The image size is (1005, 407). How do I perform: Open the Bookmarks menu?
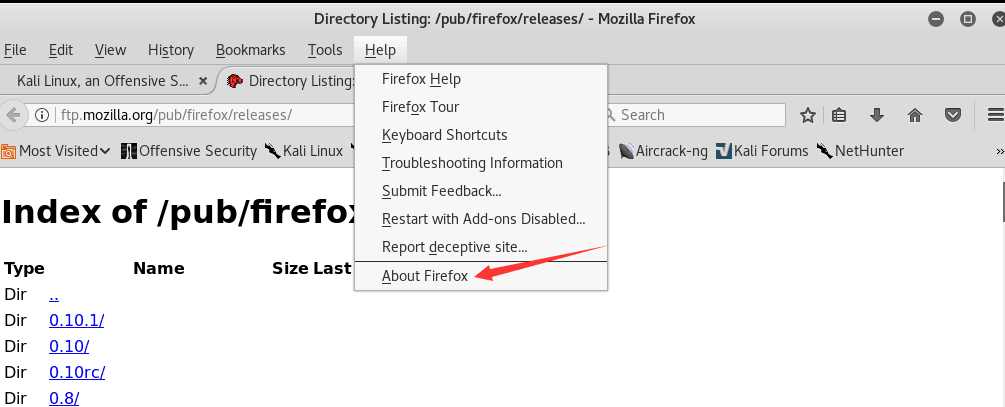(x=250, y=50)
